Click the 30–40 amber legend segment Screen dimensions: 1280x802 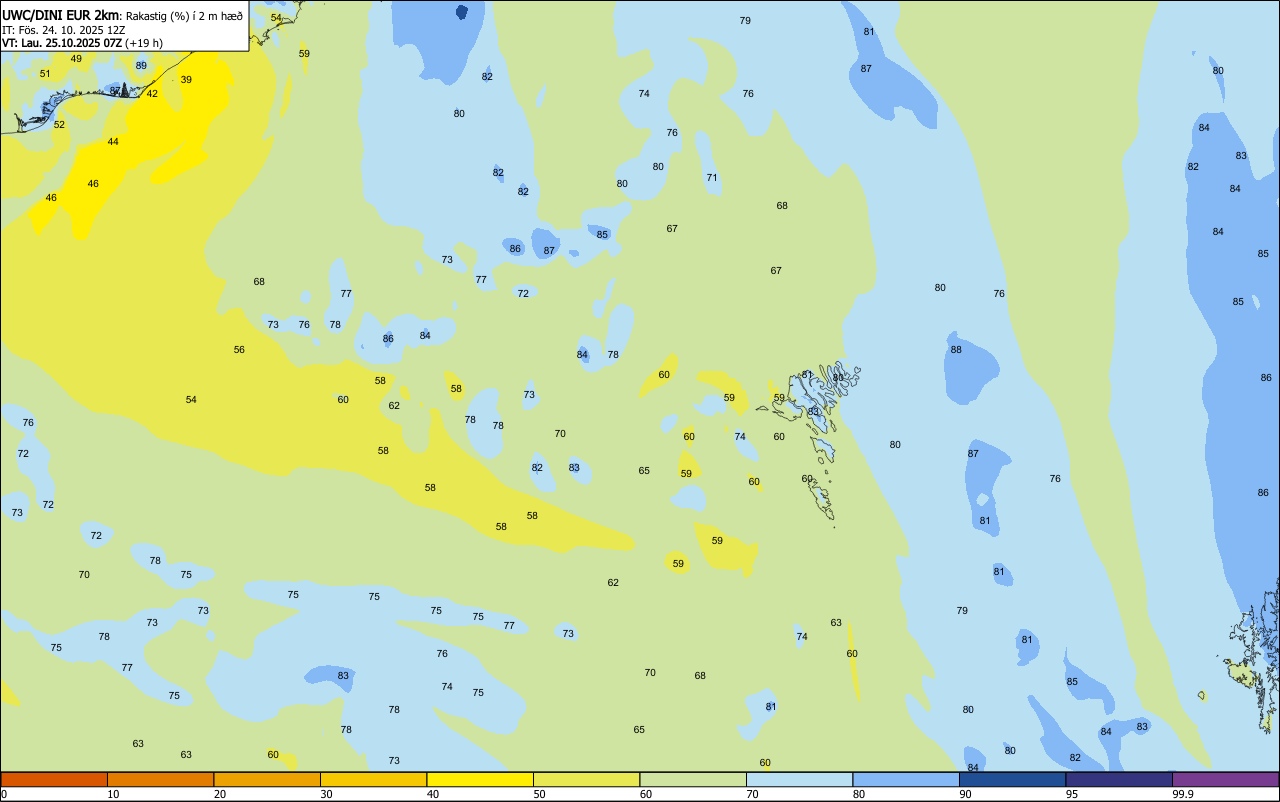tap(373, 779)
